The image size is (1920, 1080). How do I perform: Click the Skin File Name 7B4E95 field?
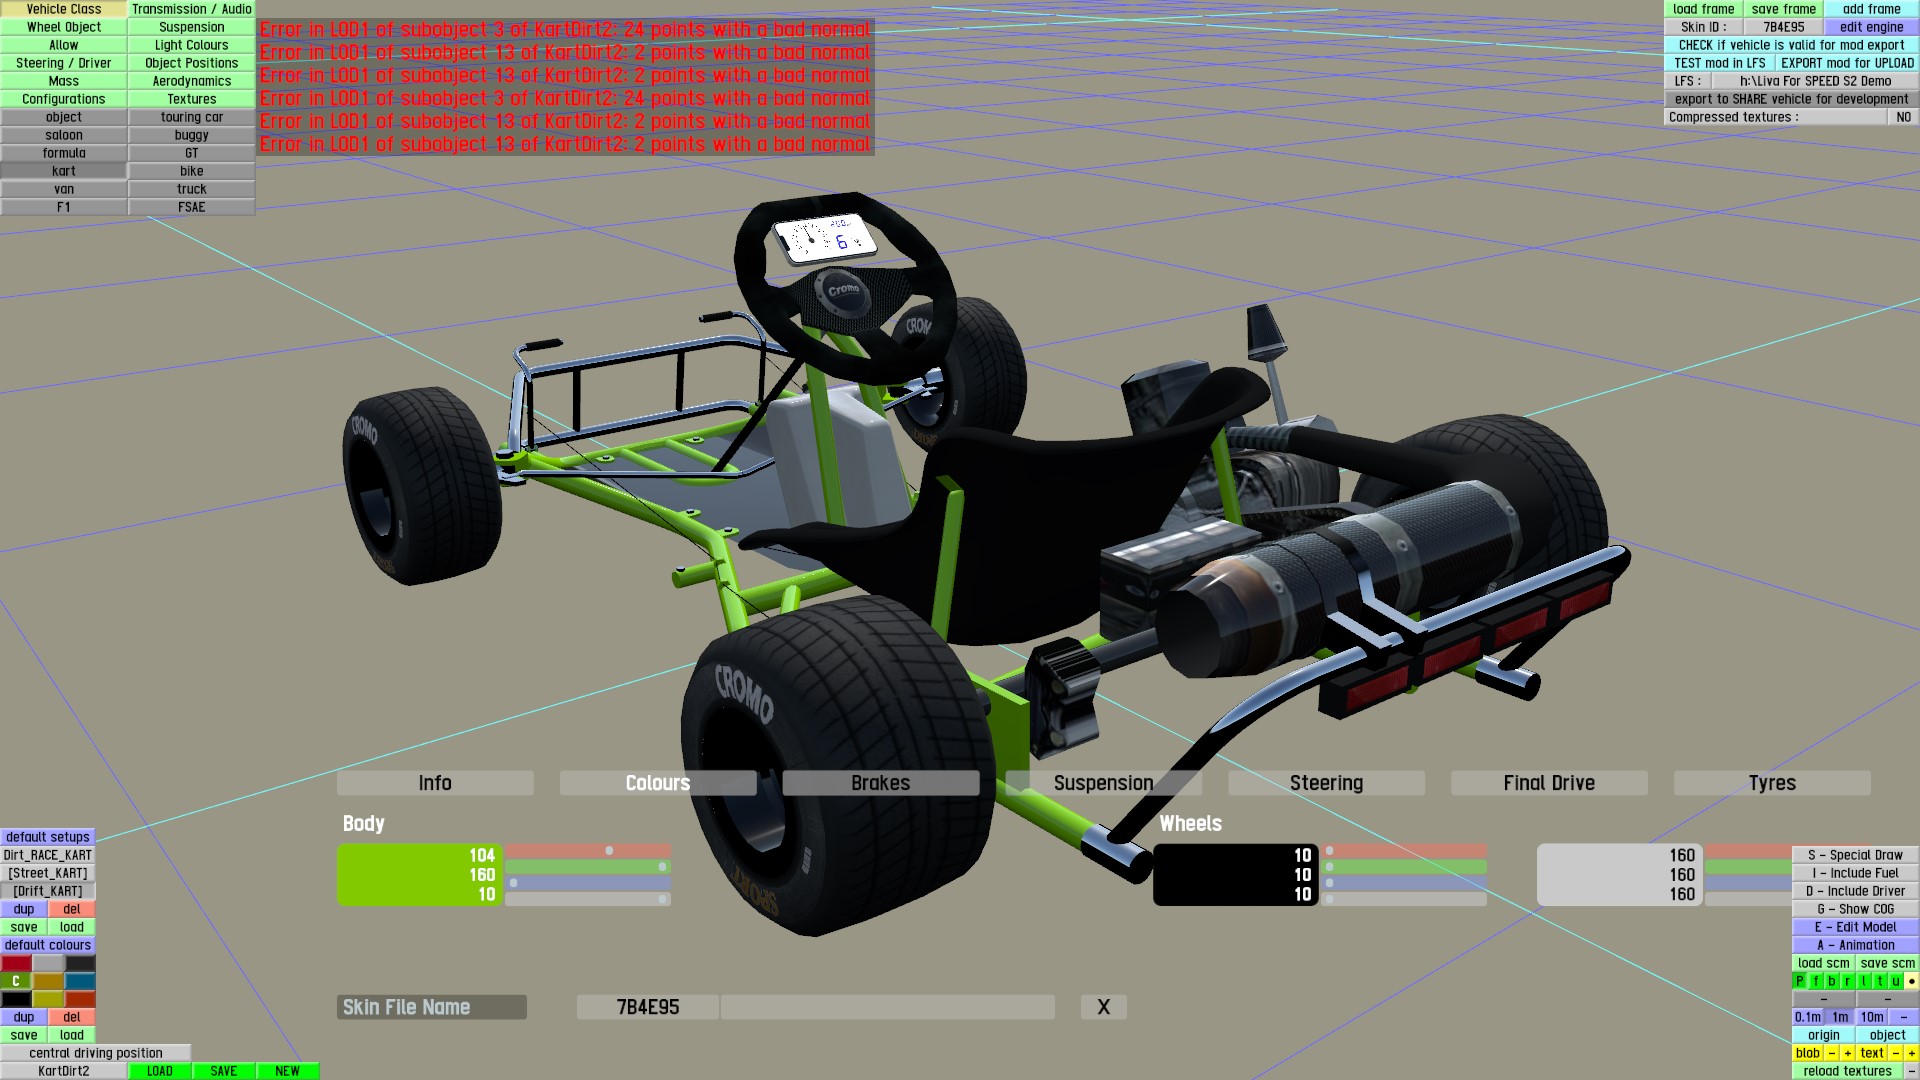point(647,1007)
